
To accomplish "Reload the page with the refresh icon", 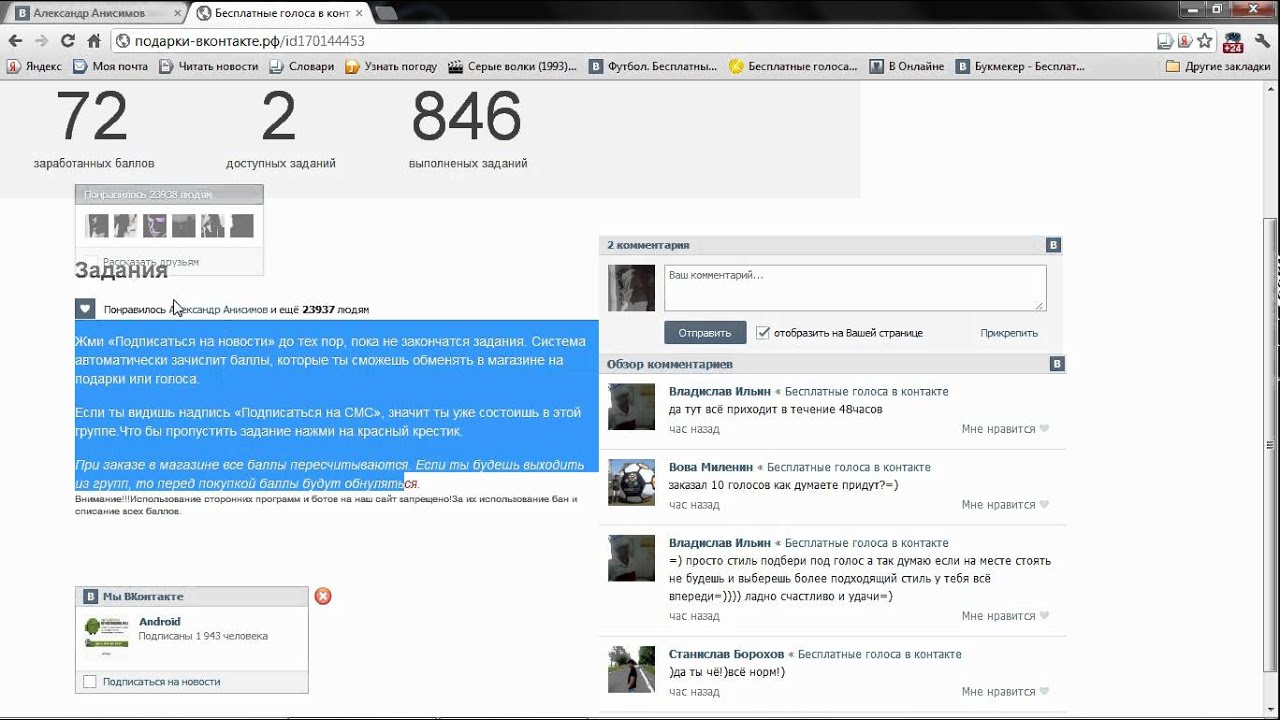I will pos(67,41).
